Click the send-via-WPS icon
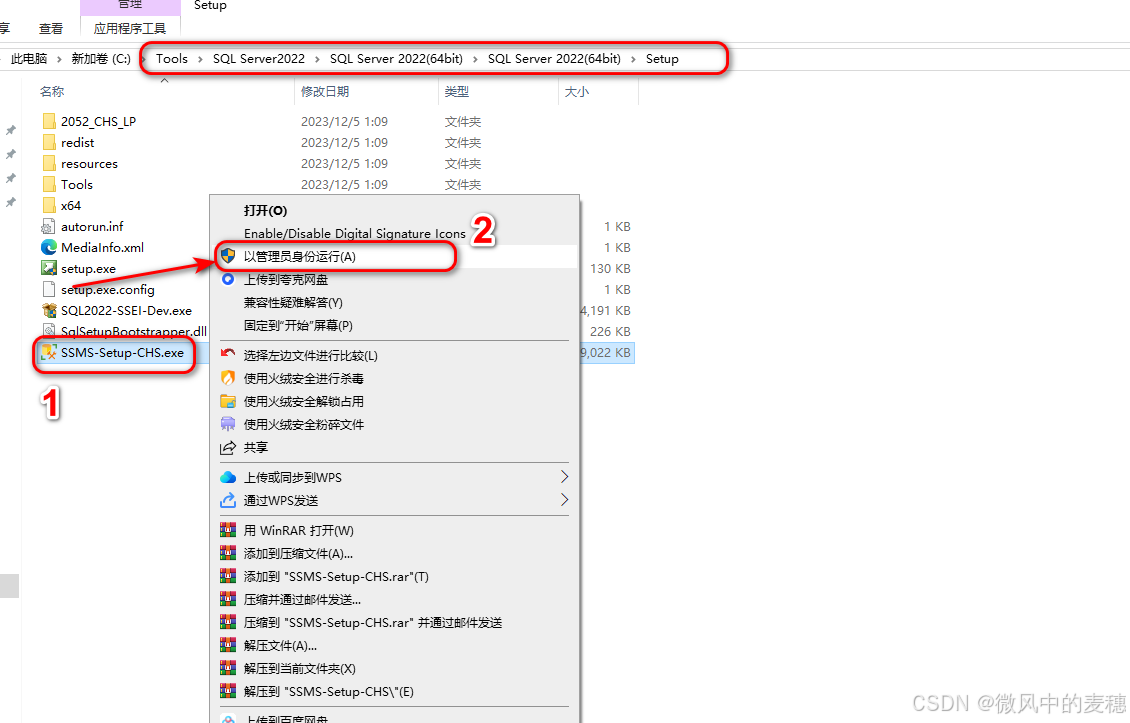This screenshot has height=723, width=1130. point(228,500)
